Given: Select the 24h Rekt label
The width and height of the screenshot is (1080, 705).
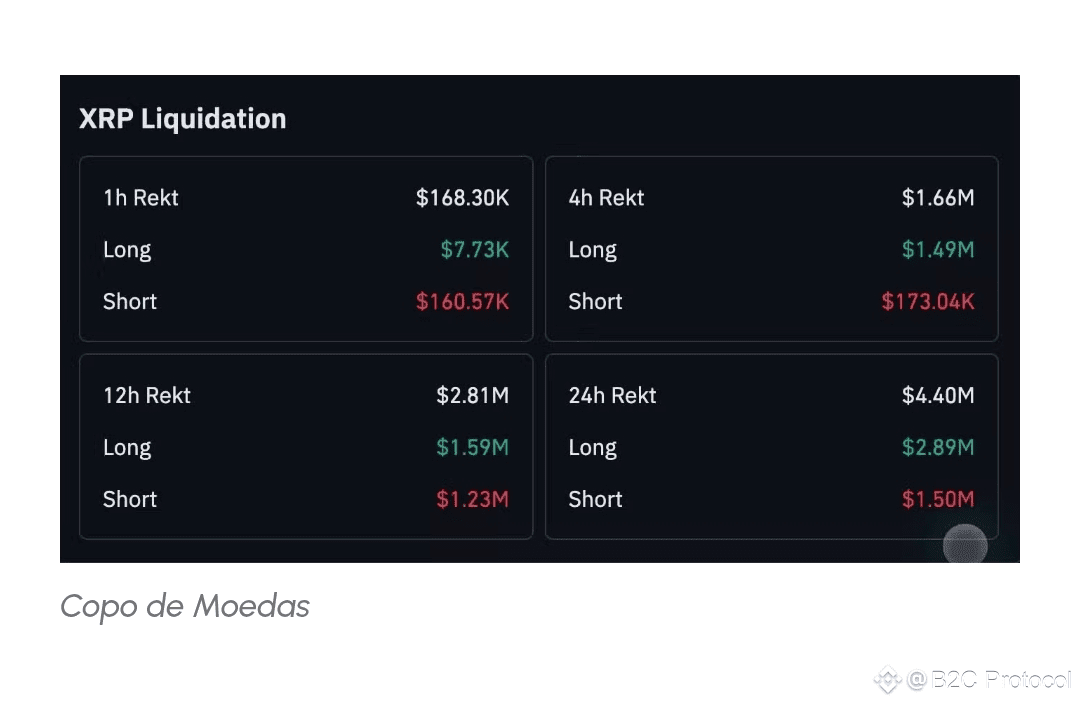Looking at the screenshot, I should click(612, 396).
